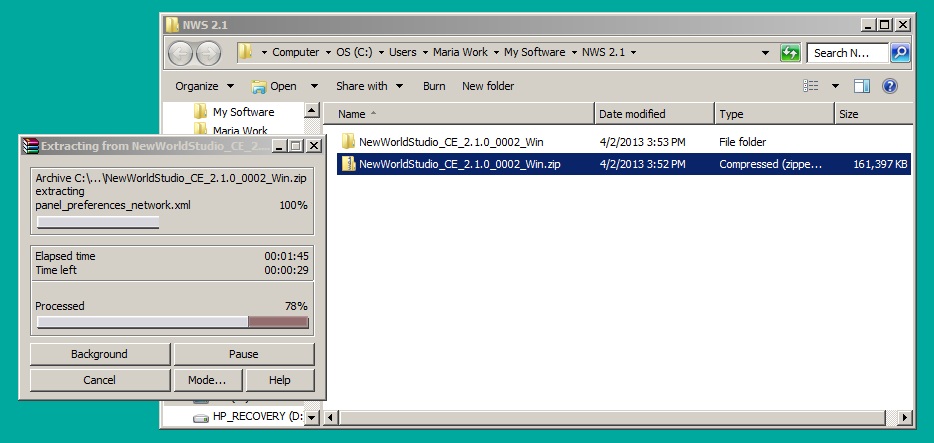Sort by the Size column header
This screenshot has width=934, height=443.
tap(873, 114)
